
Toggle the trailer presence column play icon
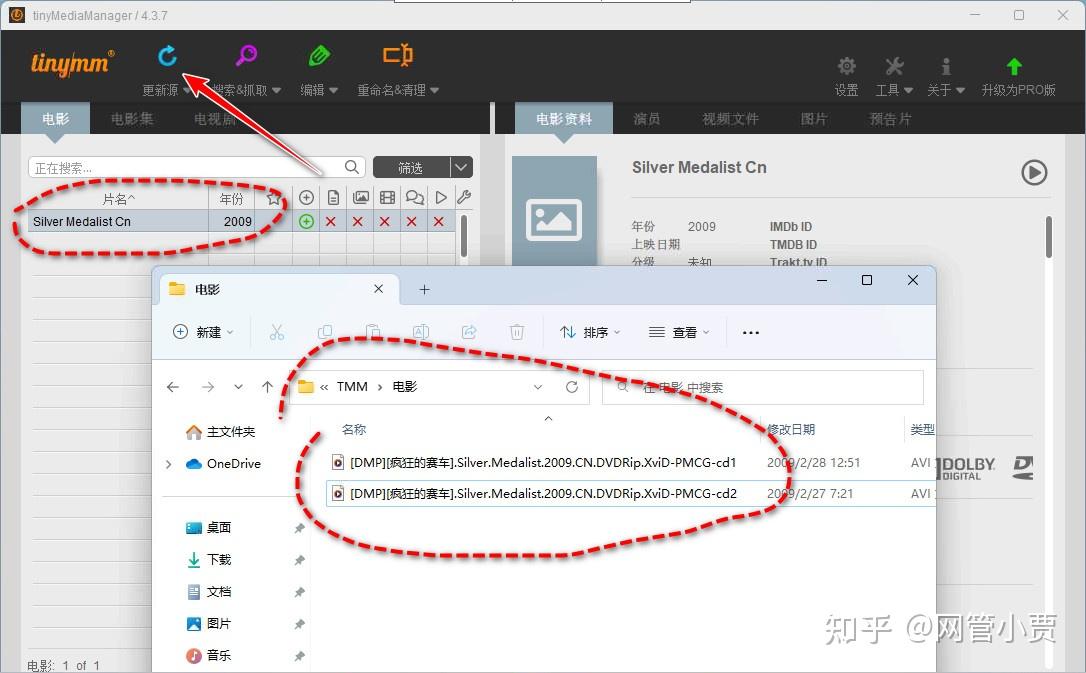pyautogui.click(x=440, y=197)
